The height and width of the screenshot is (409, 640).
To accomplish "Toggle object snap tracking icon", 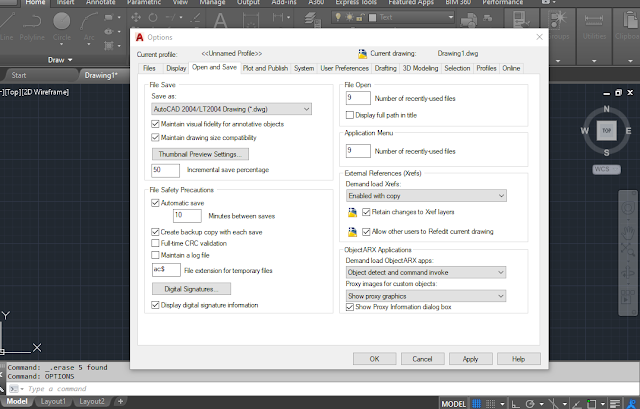I will tap(576, 404).
